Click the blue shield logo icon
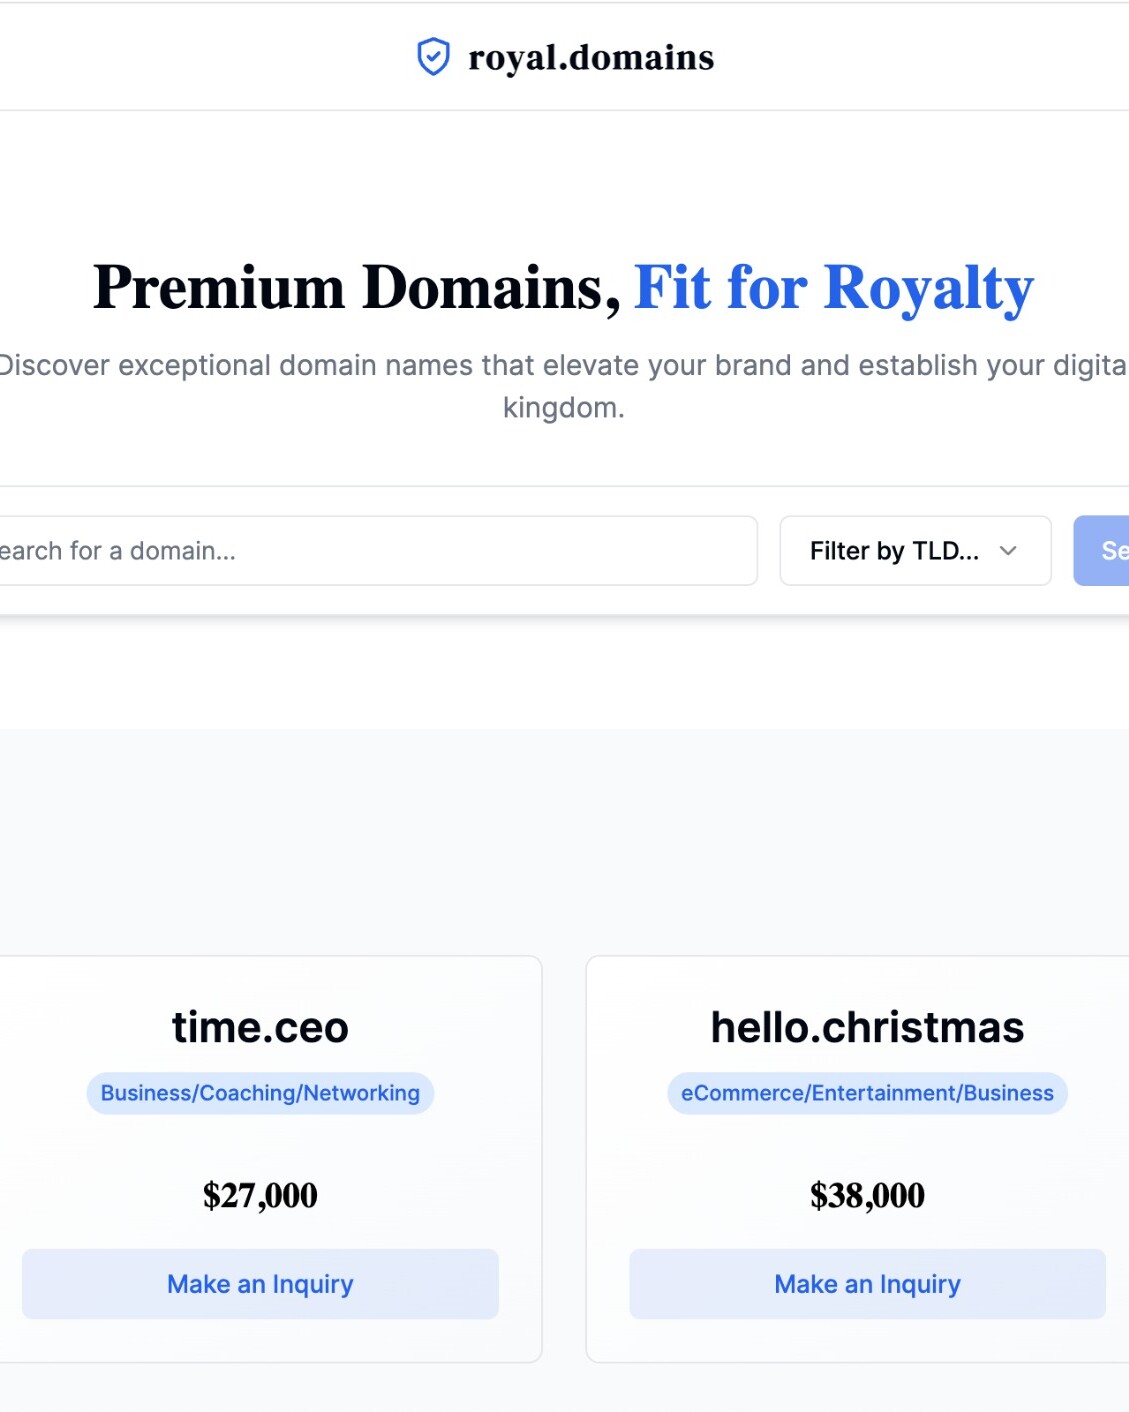Screen dimensions: 1129x1412 433,57
